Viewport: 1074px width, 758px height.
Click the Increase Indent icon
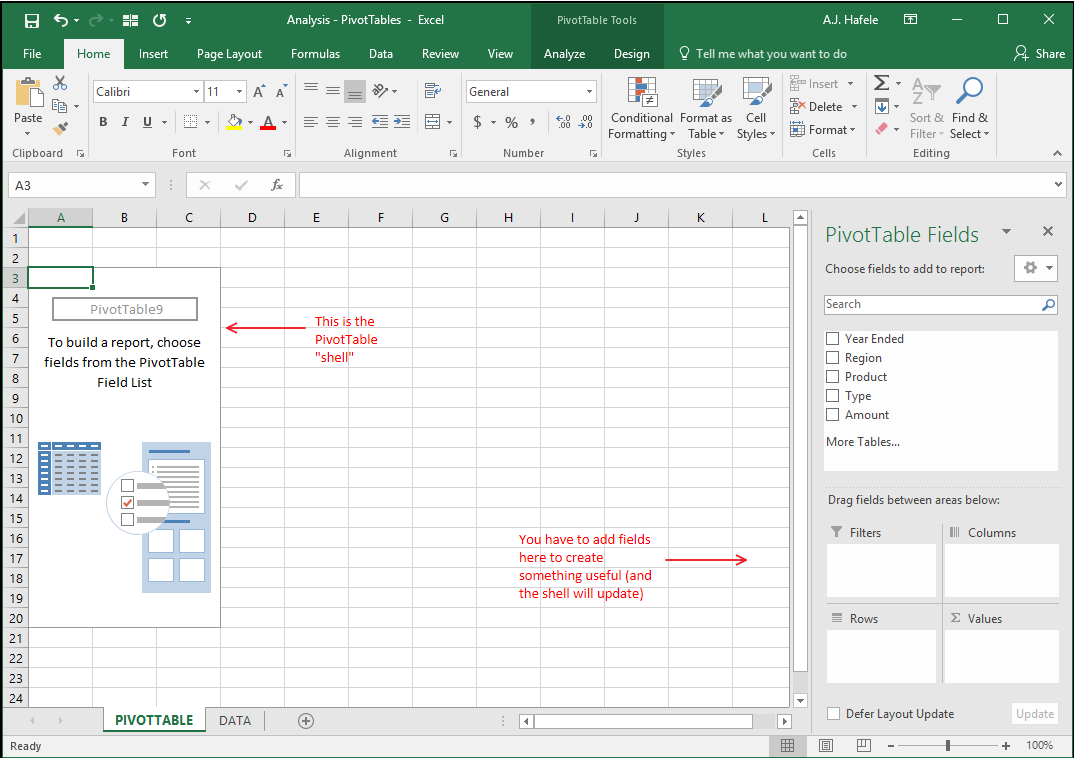click(402, 122)
